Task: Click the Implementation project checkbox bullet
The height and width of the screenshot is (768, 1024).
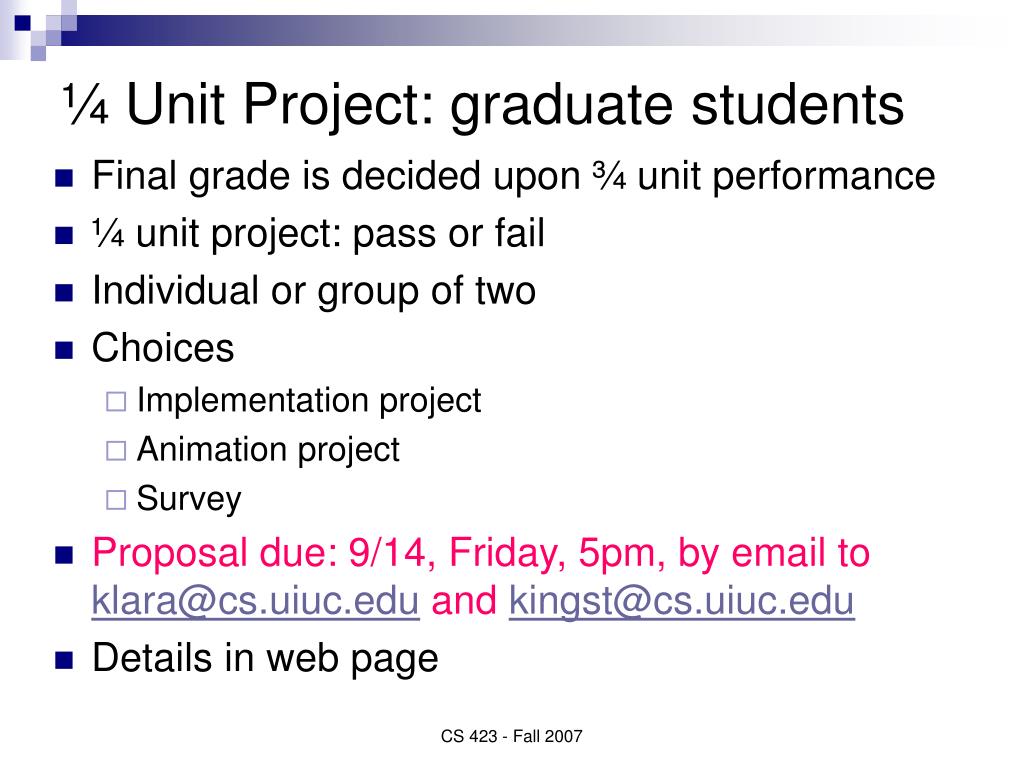Action: (x=116, y=401)
